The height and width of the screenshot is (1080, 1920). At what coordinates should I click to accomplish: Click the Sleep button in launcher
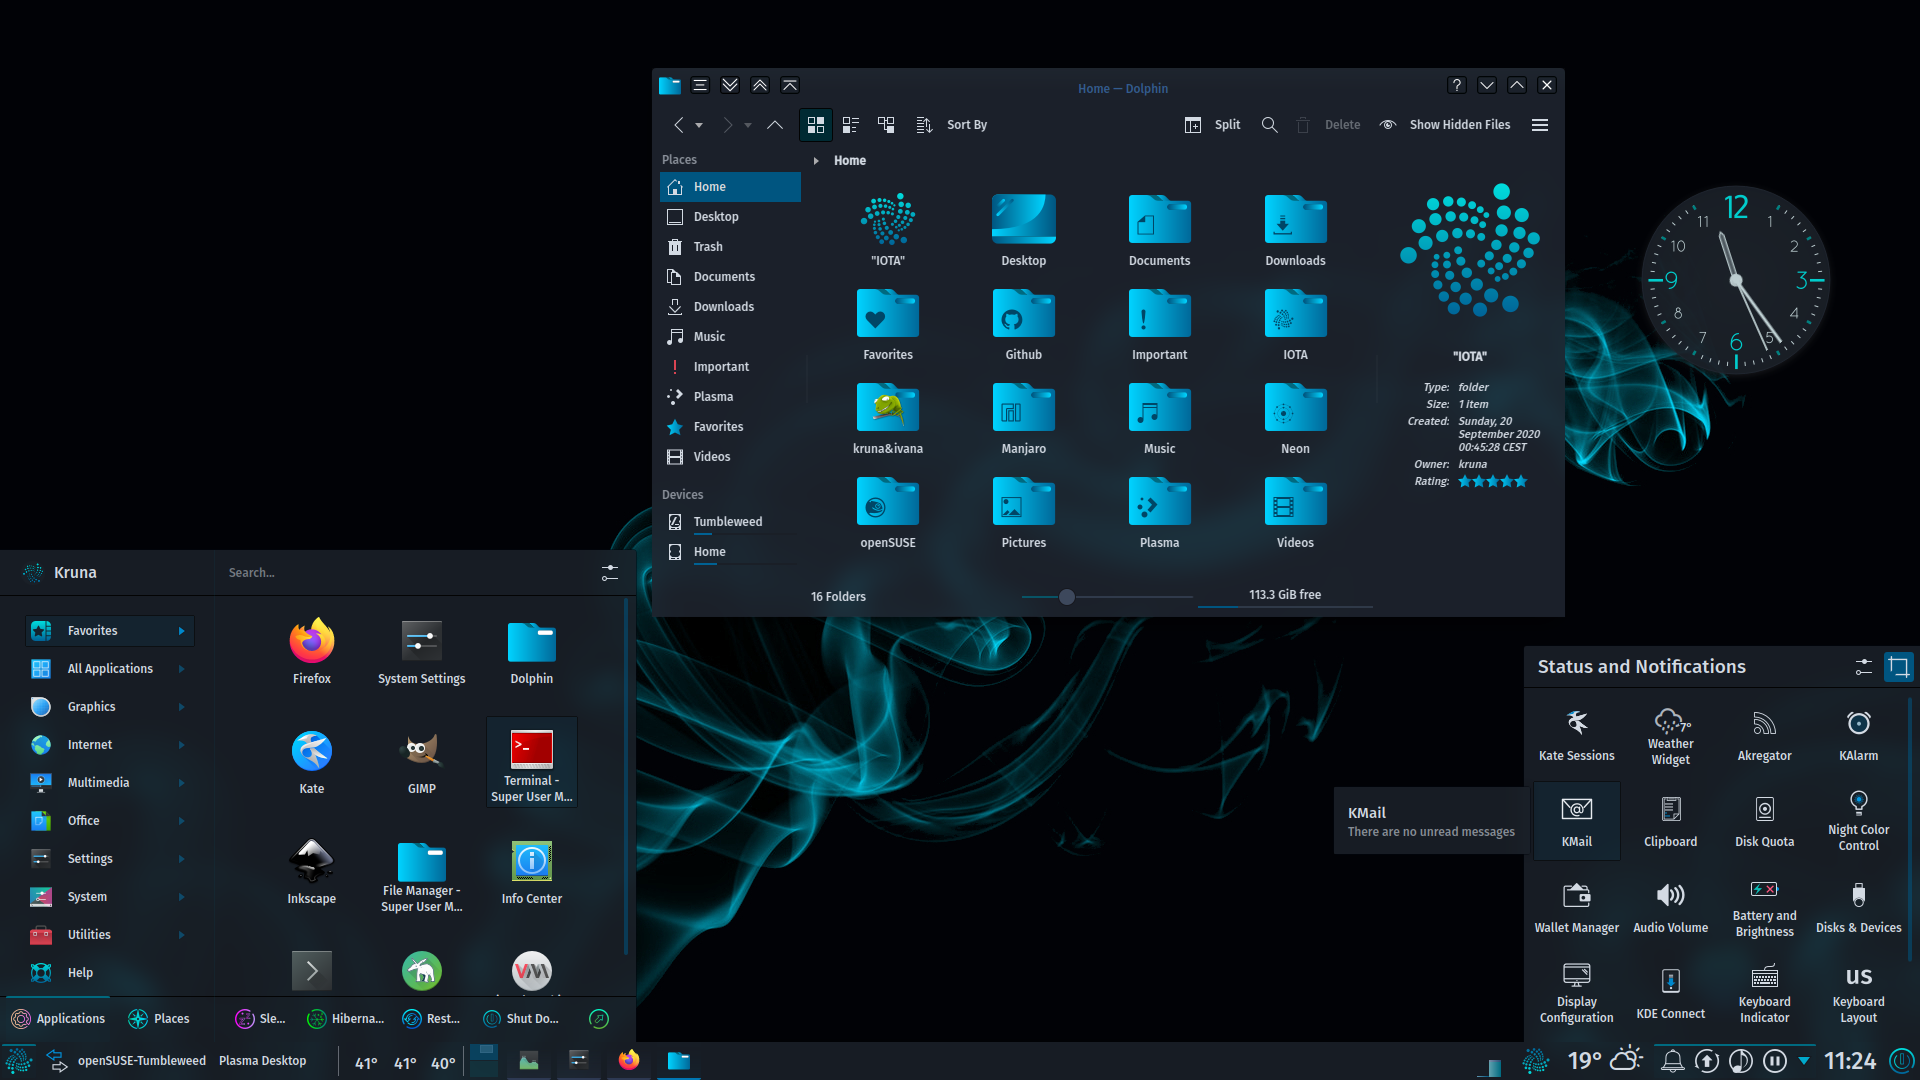(x=260, y=1019)
